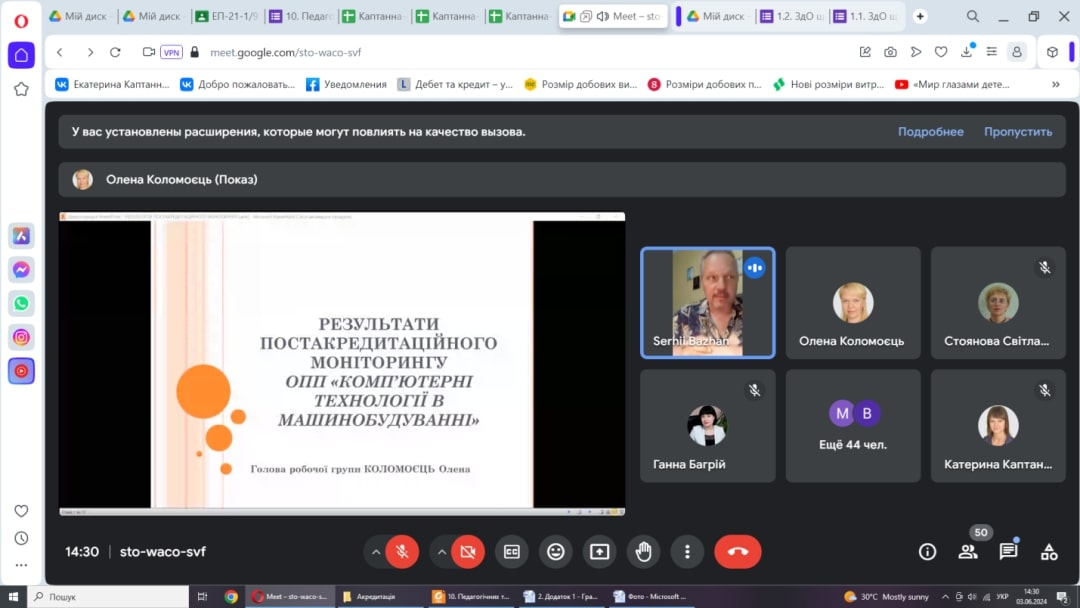1080x608 pixels.
Task: Dismiss banner with Пропустить
Action: (1018, 132)
